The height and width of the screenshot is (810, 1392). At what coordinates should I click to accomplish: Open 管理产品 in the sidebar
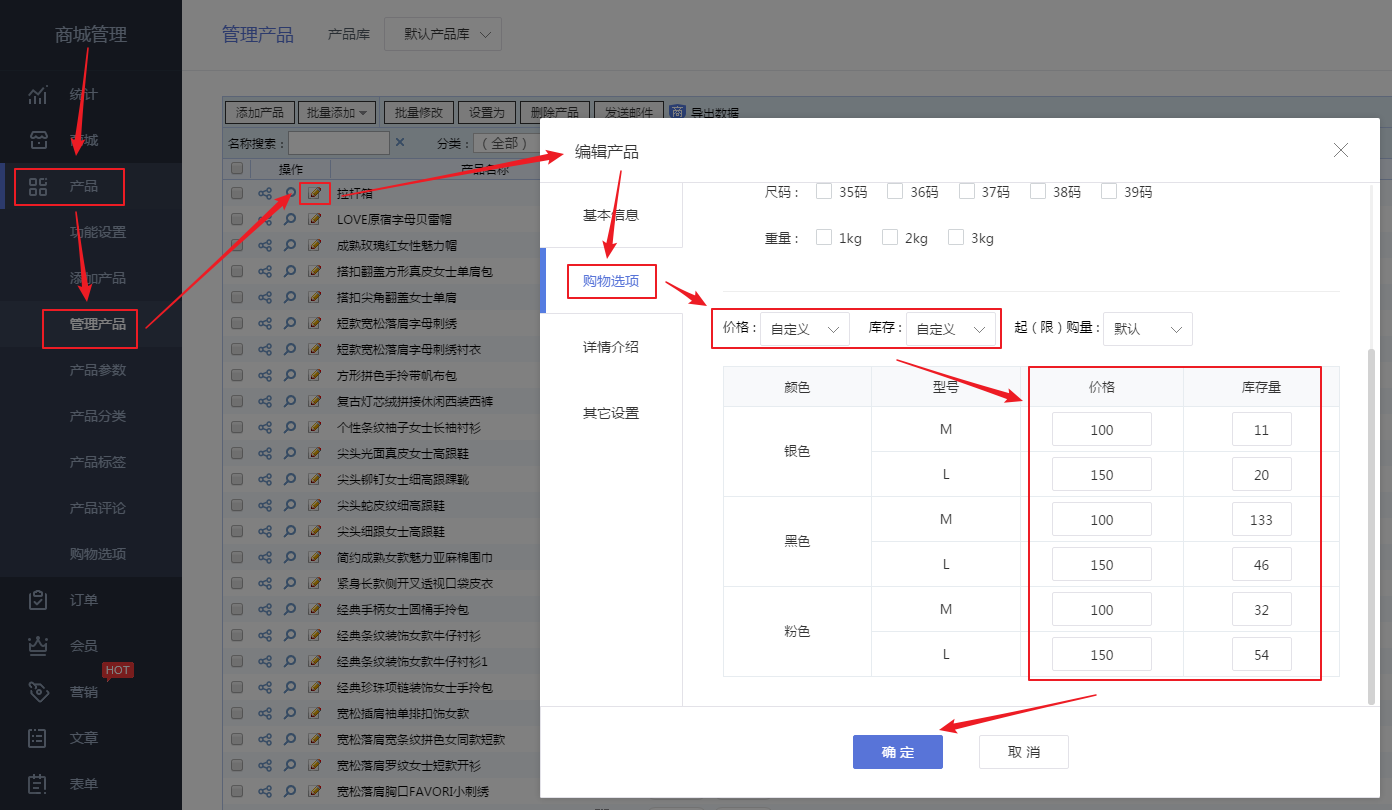point(98,324)
